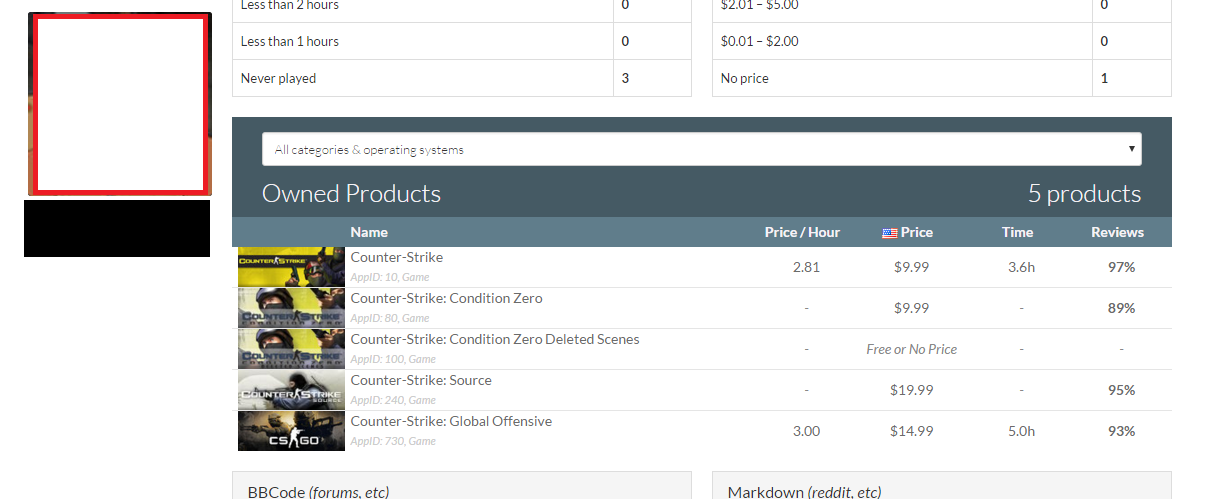Click the AppID: 100, Game label
Screen dimensions: 1223x499
393,359
